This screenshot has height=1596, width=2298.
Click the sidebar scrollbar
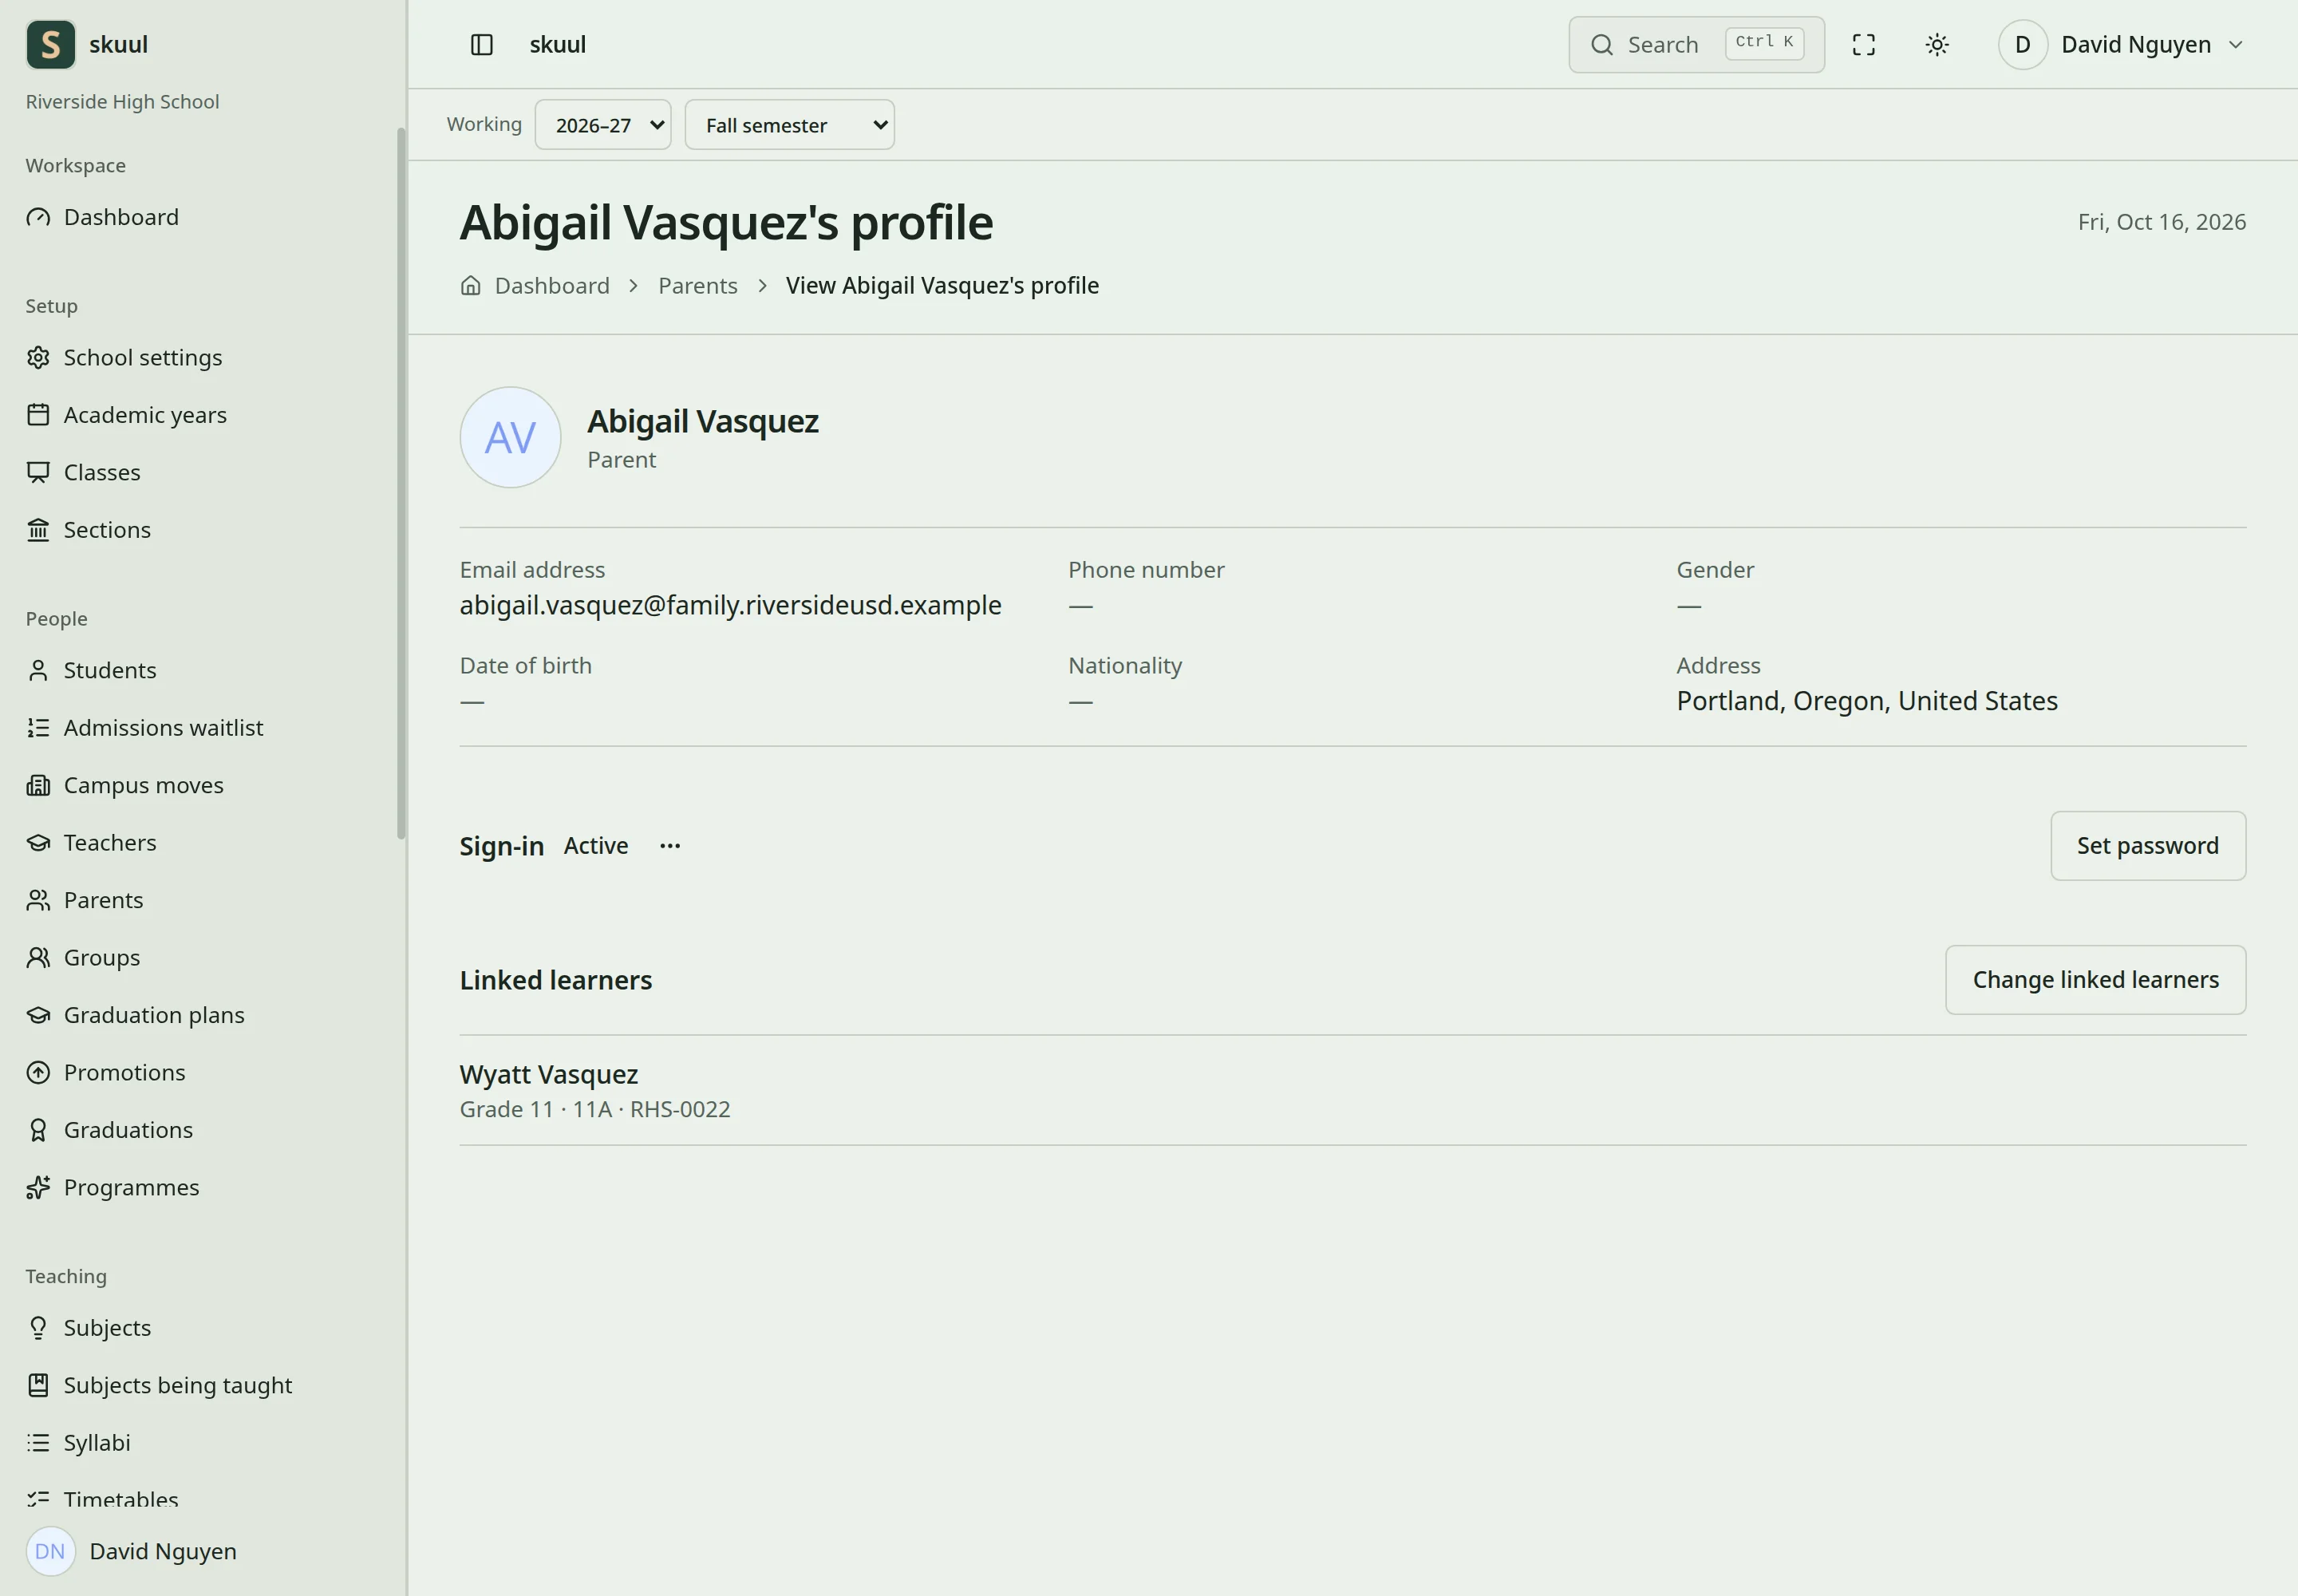pos(401,483)
